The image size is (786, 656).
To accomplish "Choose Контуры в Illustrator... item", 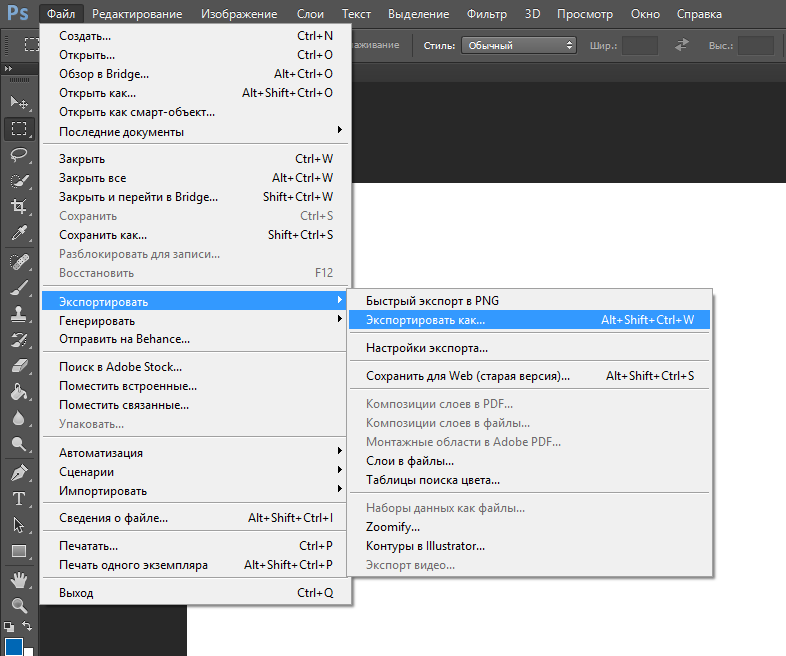I will pyautogui.click(x=529, y=546).
